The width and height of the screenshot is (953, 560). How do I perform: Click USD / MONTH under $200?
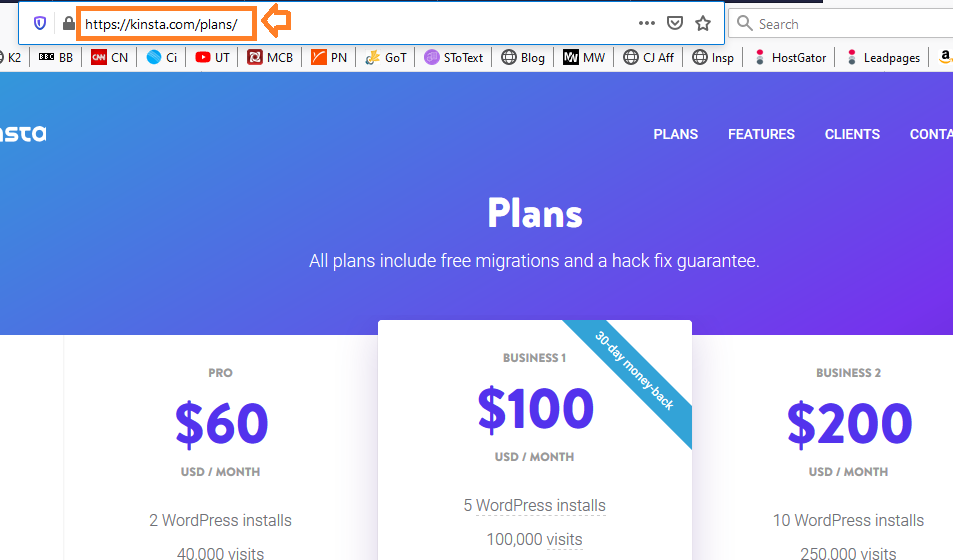pos(848,472)
